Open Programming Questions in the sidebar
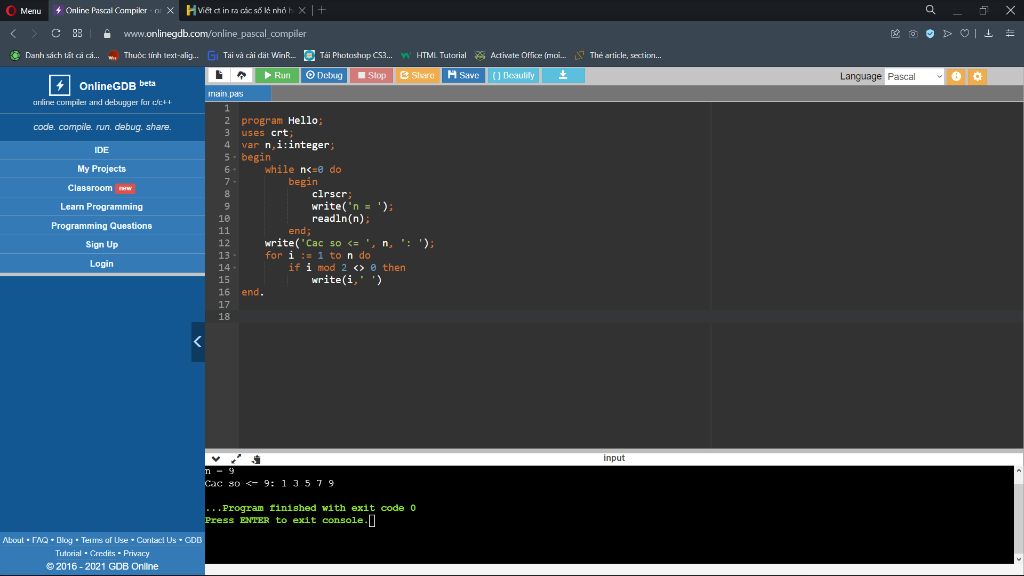 (102, 226)
